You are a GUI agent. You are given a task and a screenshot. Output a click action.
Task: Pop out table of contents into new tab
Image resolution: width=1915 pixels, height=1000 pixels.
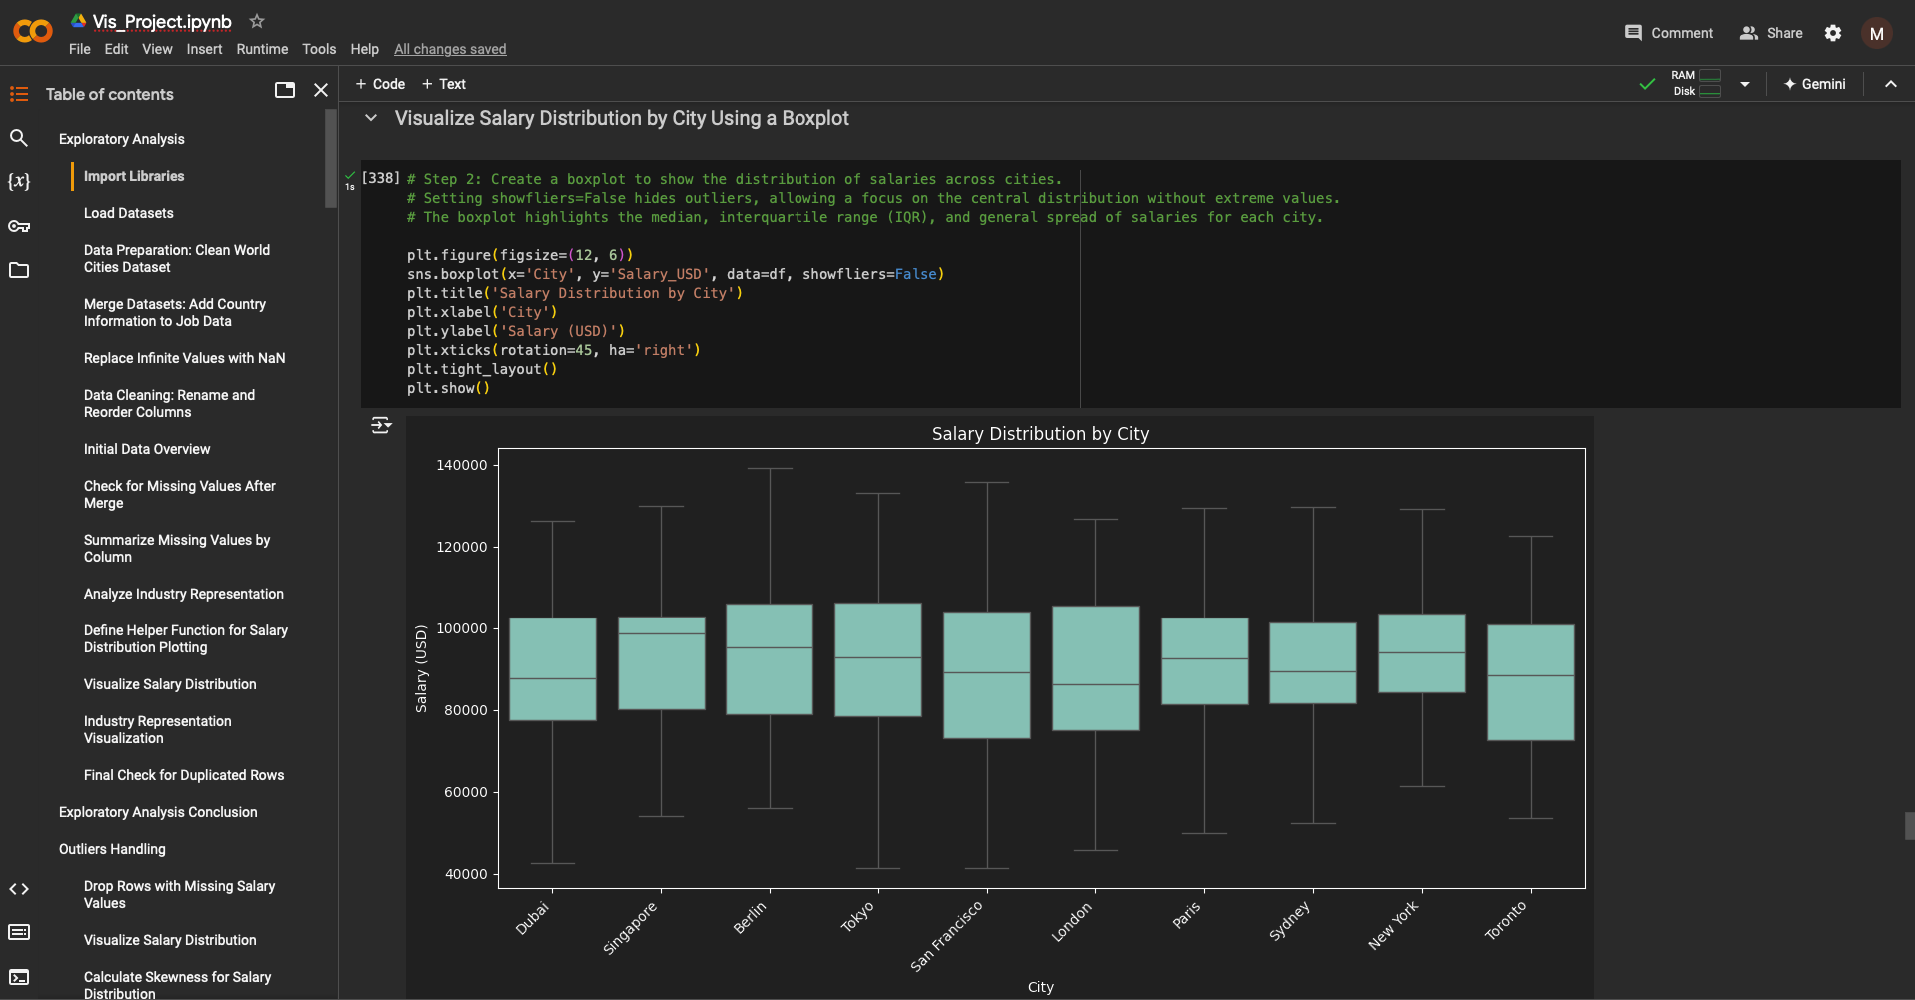285,90
